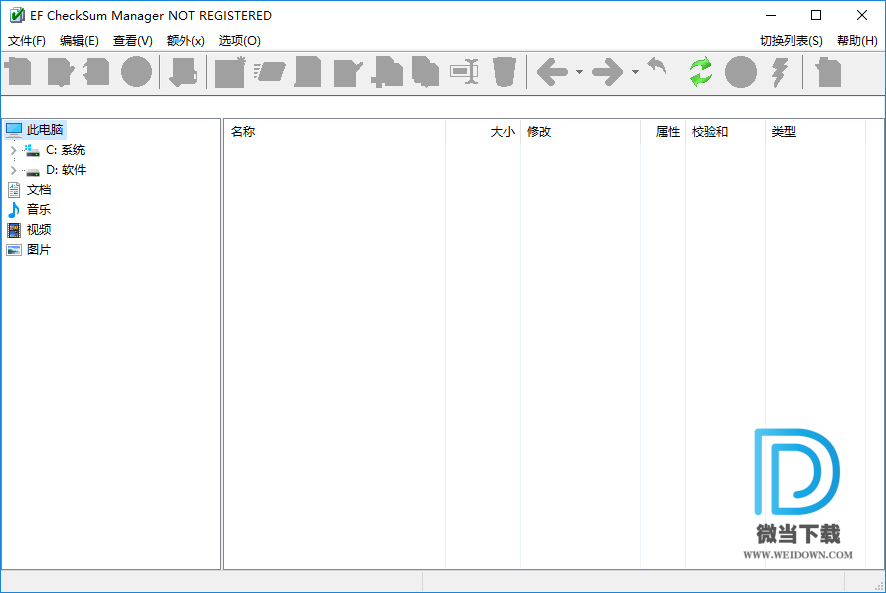Expand the C: 系统 drive node
Image resolution: width=886 pixels, height=593 pixels.
point(13,150)
